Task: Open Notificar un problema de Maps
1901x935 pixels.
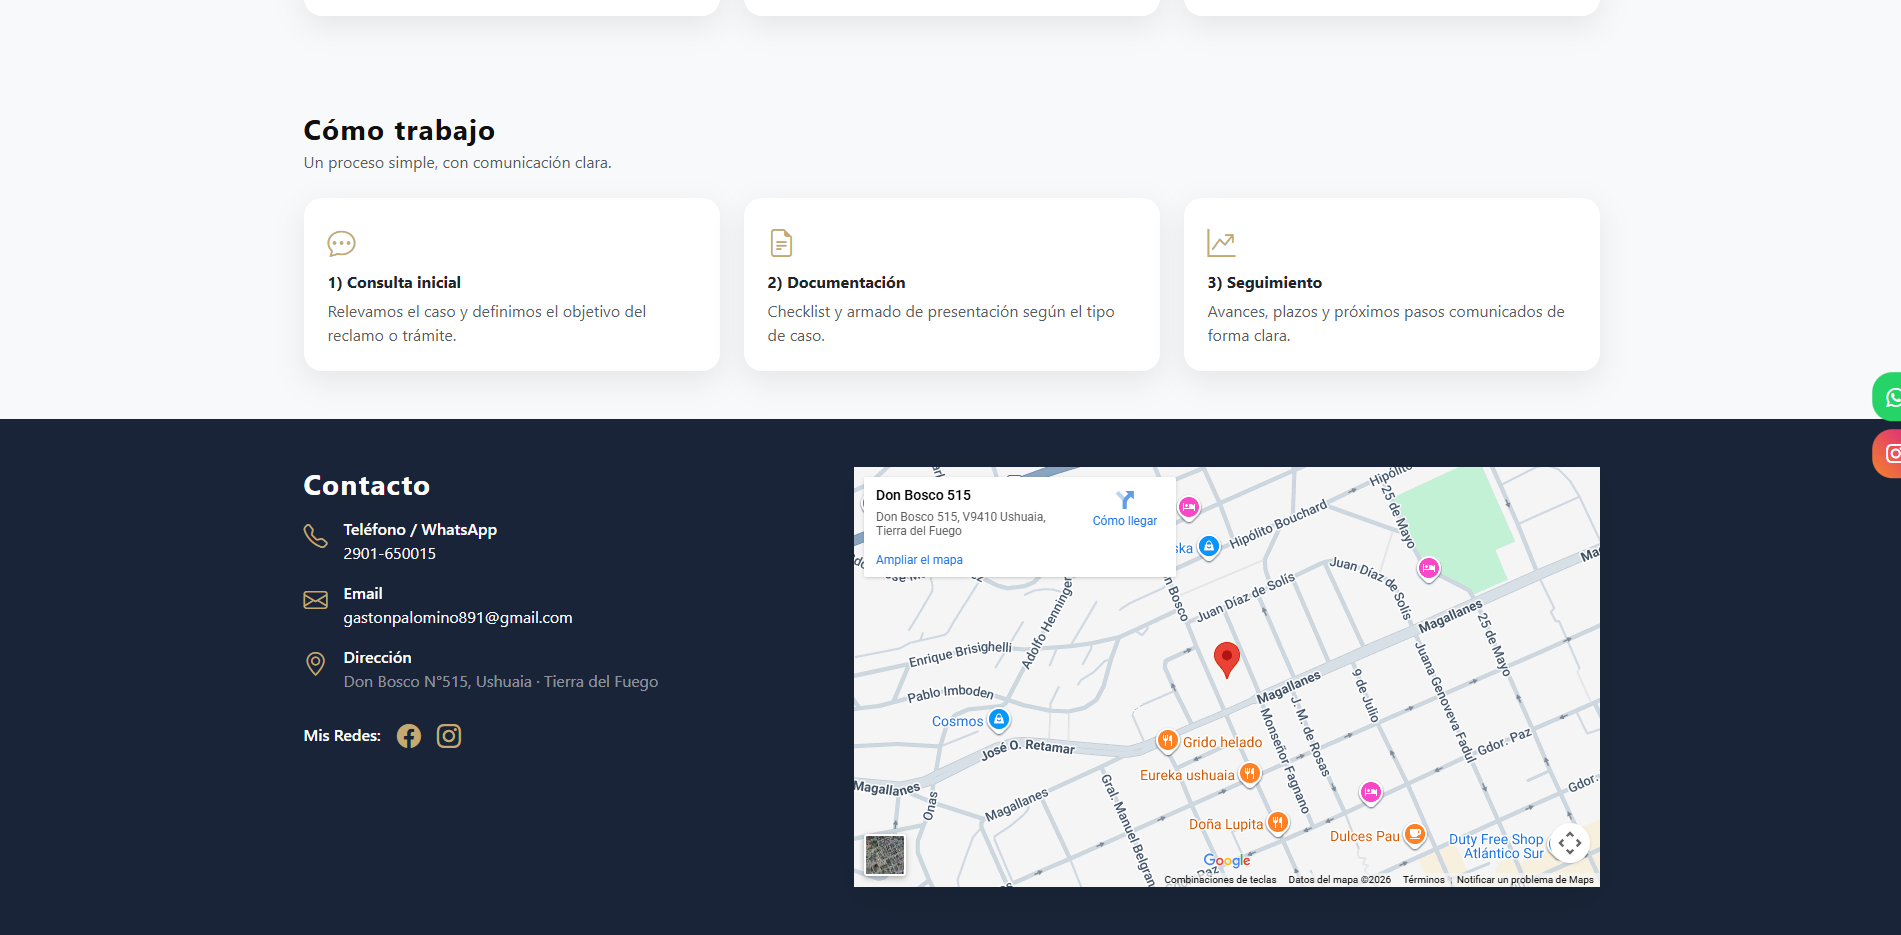Action: (x=1524, y=880)
